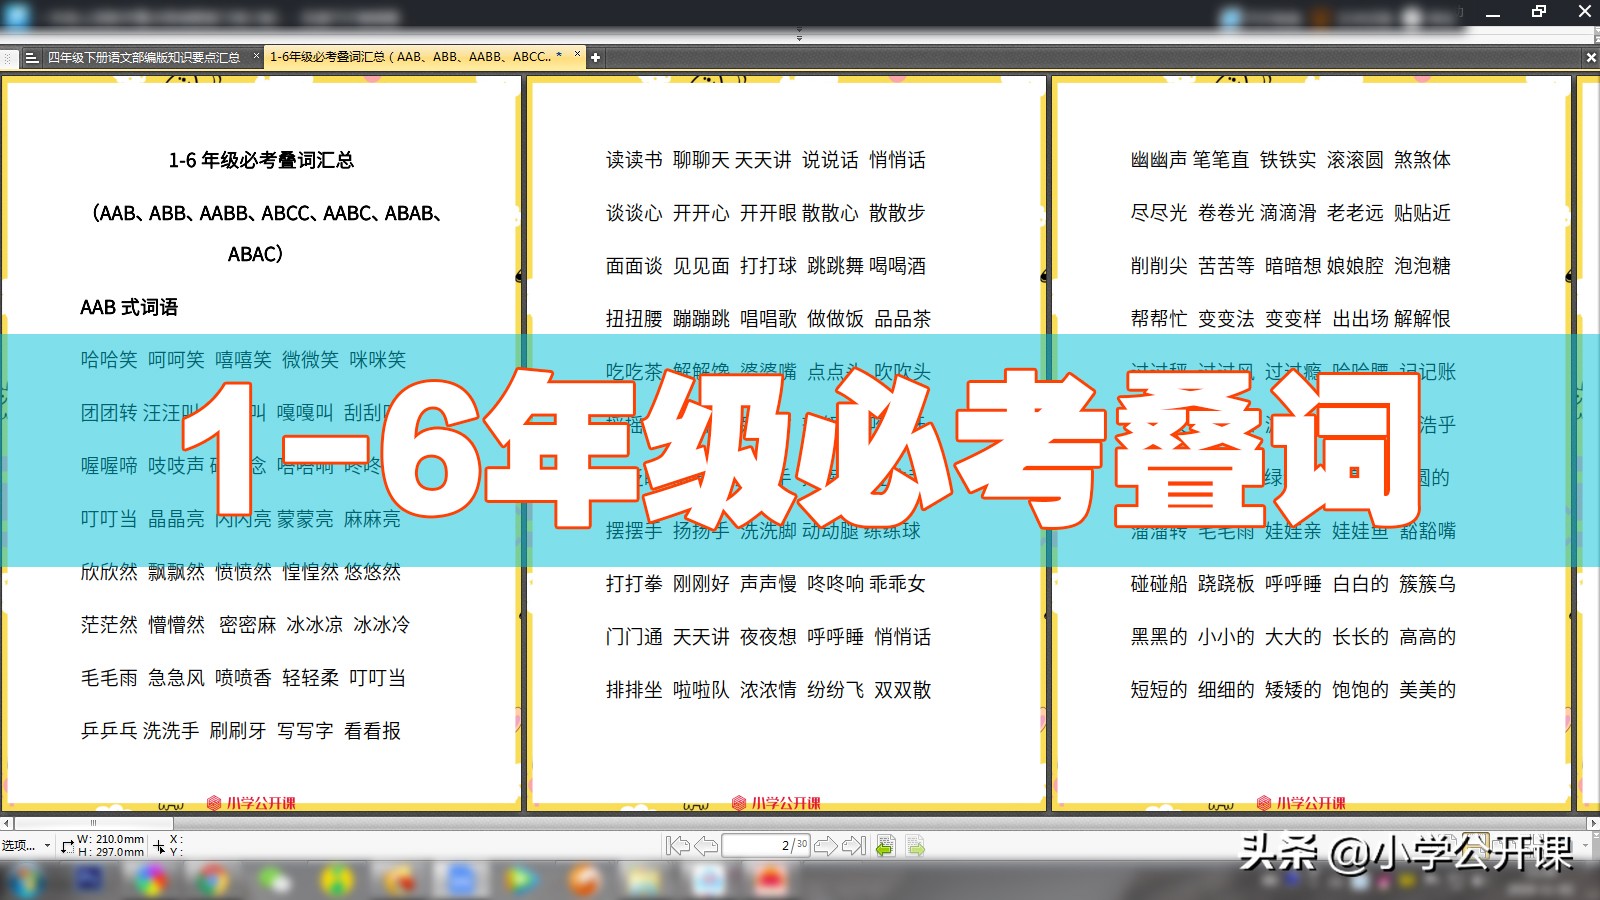
Task: Open Chrome from the taskbar
Action: (211, 881)
